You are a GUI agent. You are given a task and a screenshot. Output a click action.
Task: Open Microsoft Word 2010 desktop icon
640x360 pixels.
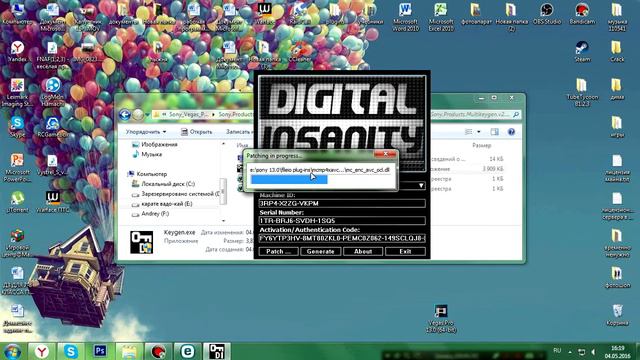coord(405,17)
